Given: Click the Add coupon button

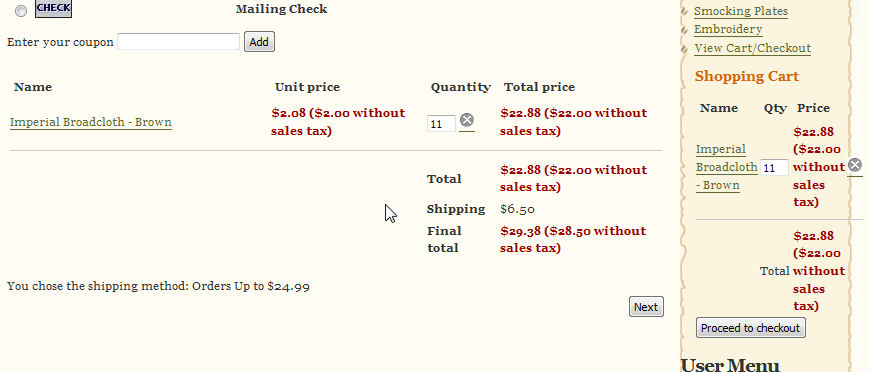Looking at the screenshot, I should (259, 42).
